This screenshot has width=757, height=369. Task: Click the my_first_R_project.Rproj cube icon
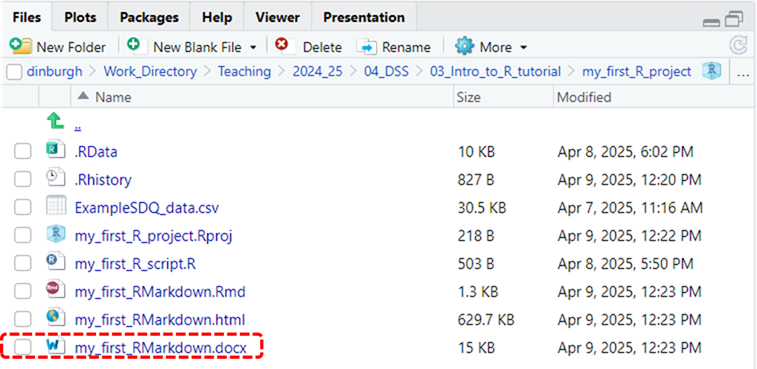[x=55, y=234]
